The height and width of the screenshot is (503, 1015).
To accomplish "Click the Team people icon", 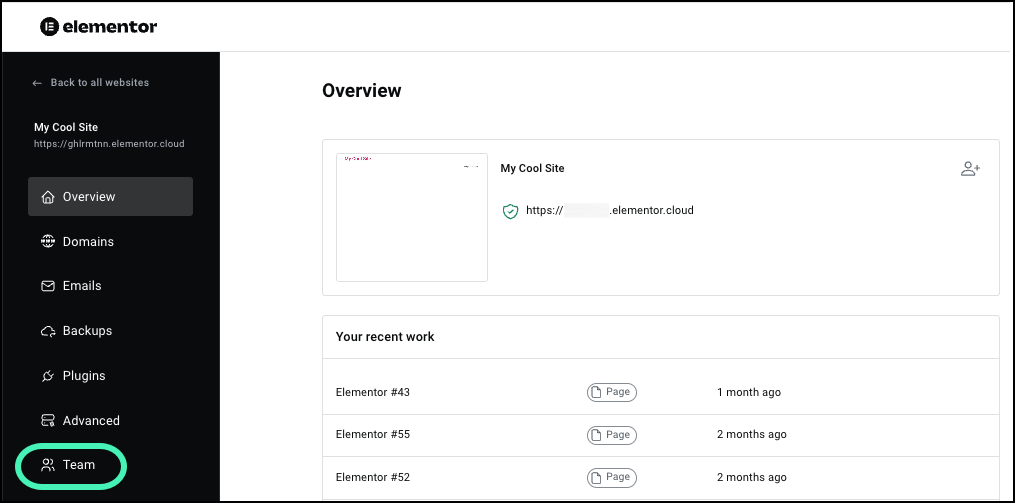I will [48, 465].
